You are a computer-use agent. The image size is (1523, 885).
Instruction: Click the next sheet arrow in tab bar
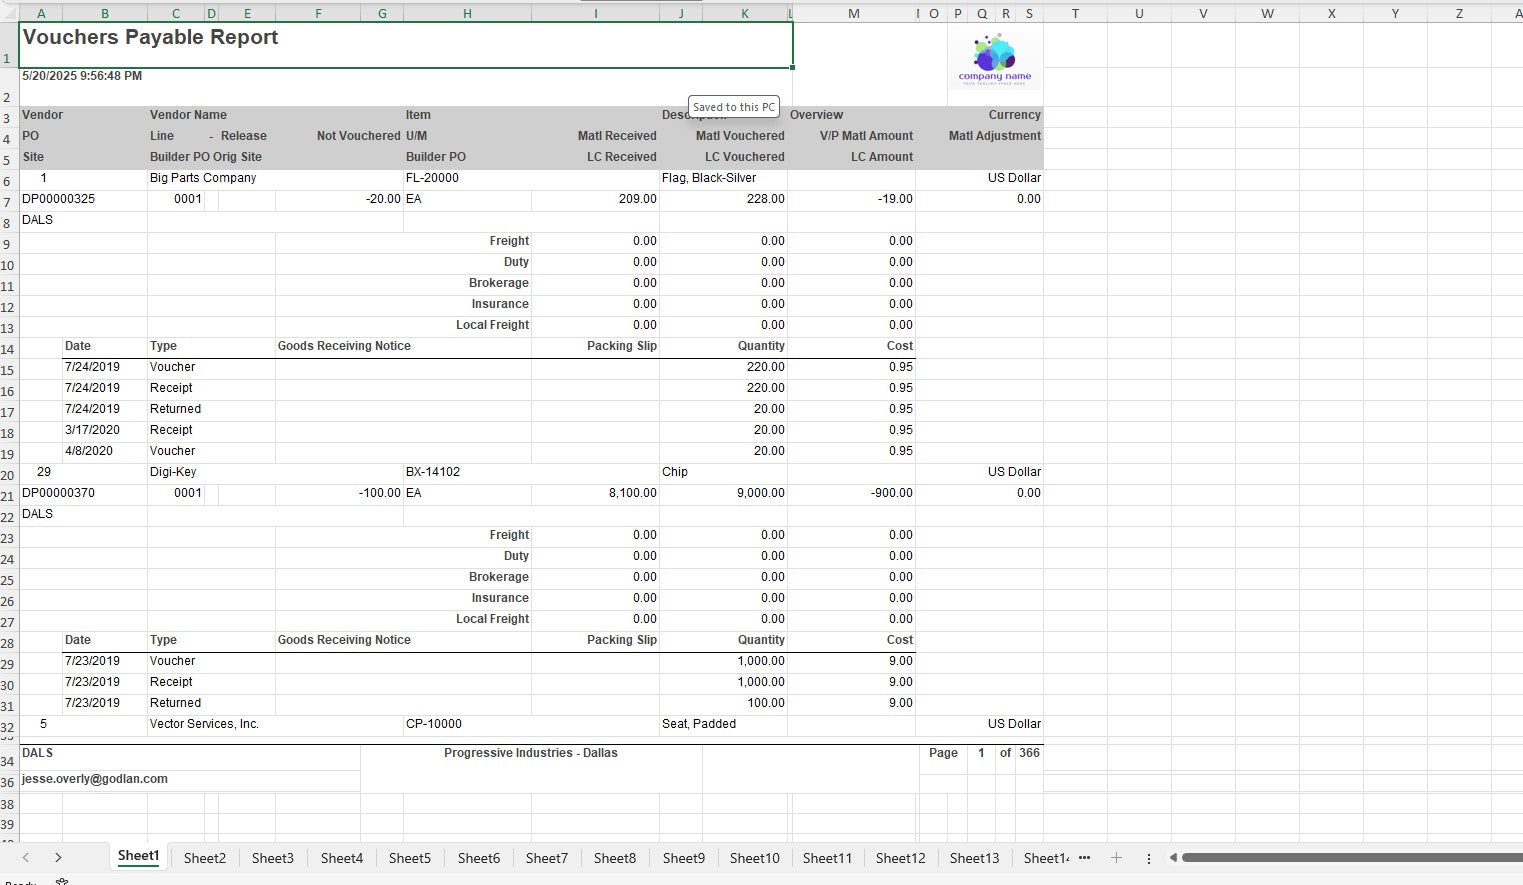point(58,857)
